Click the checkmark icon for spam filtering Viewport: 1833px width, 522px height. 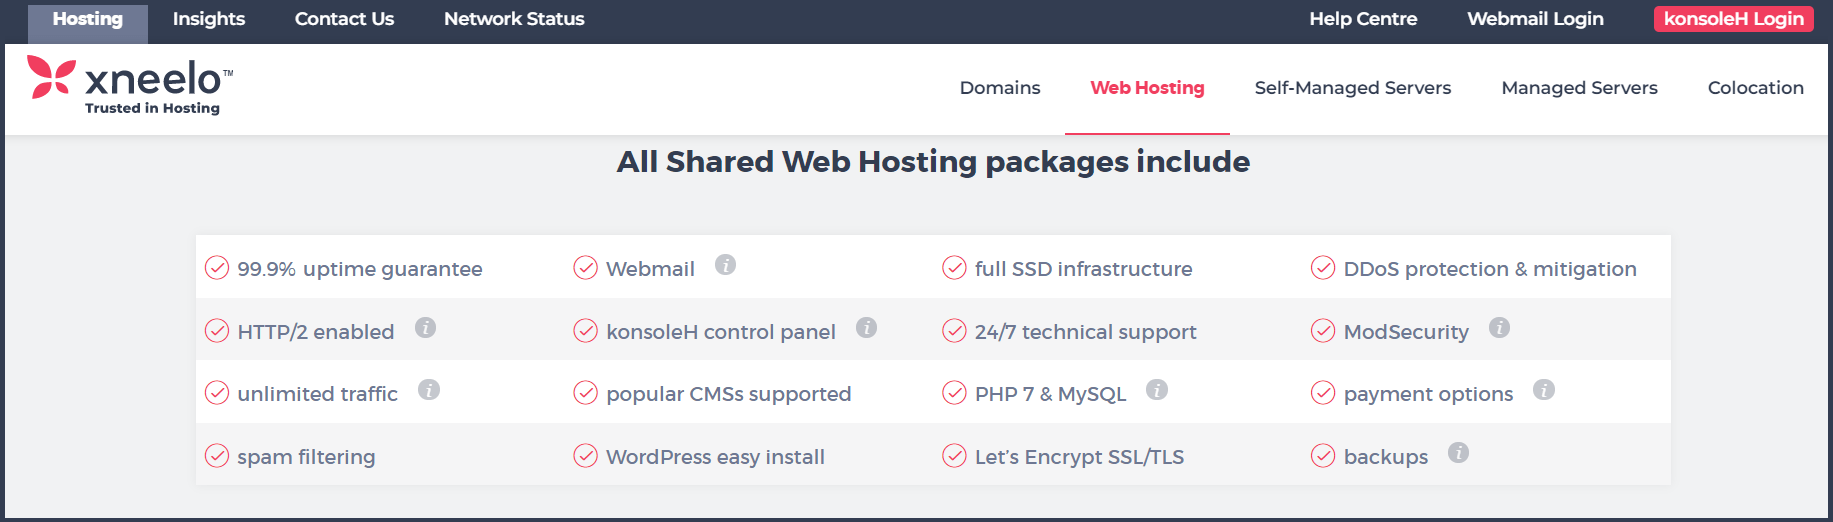click(217, 456)
